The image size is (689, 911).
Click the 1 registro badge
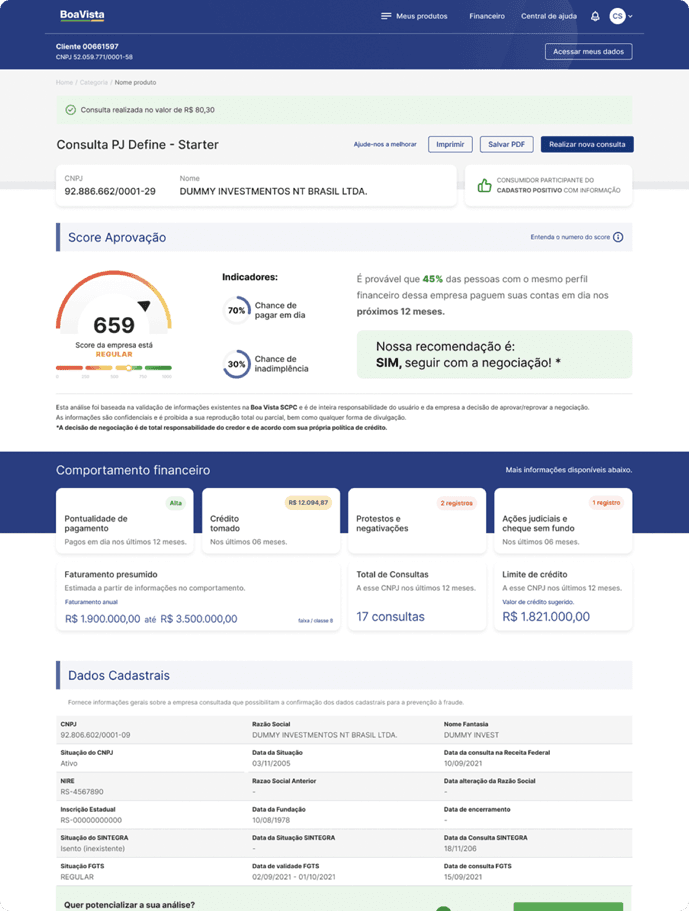[x=606, y=503]
